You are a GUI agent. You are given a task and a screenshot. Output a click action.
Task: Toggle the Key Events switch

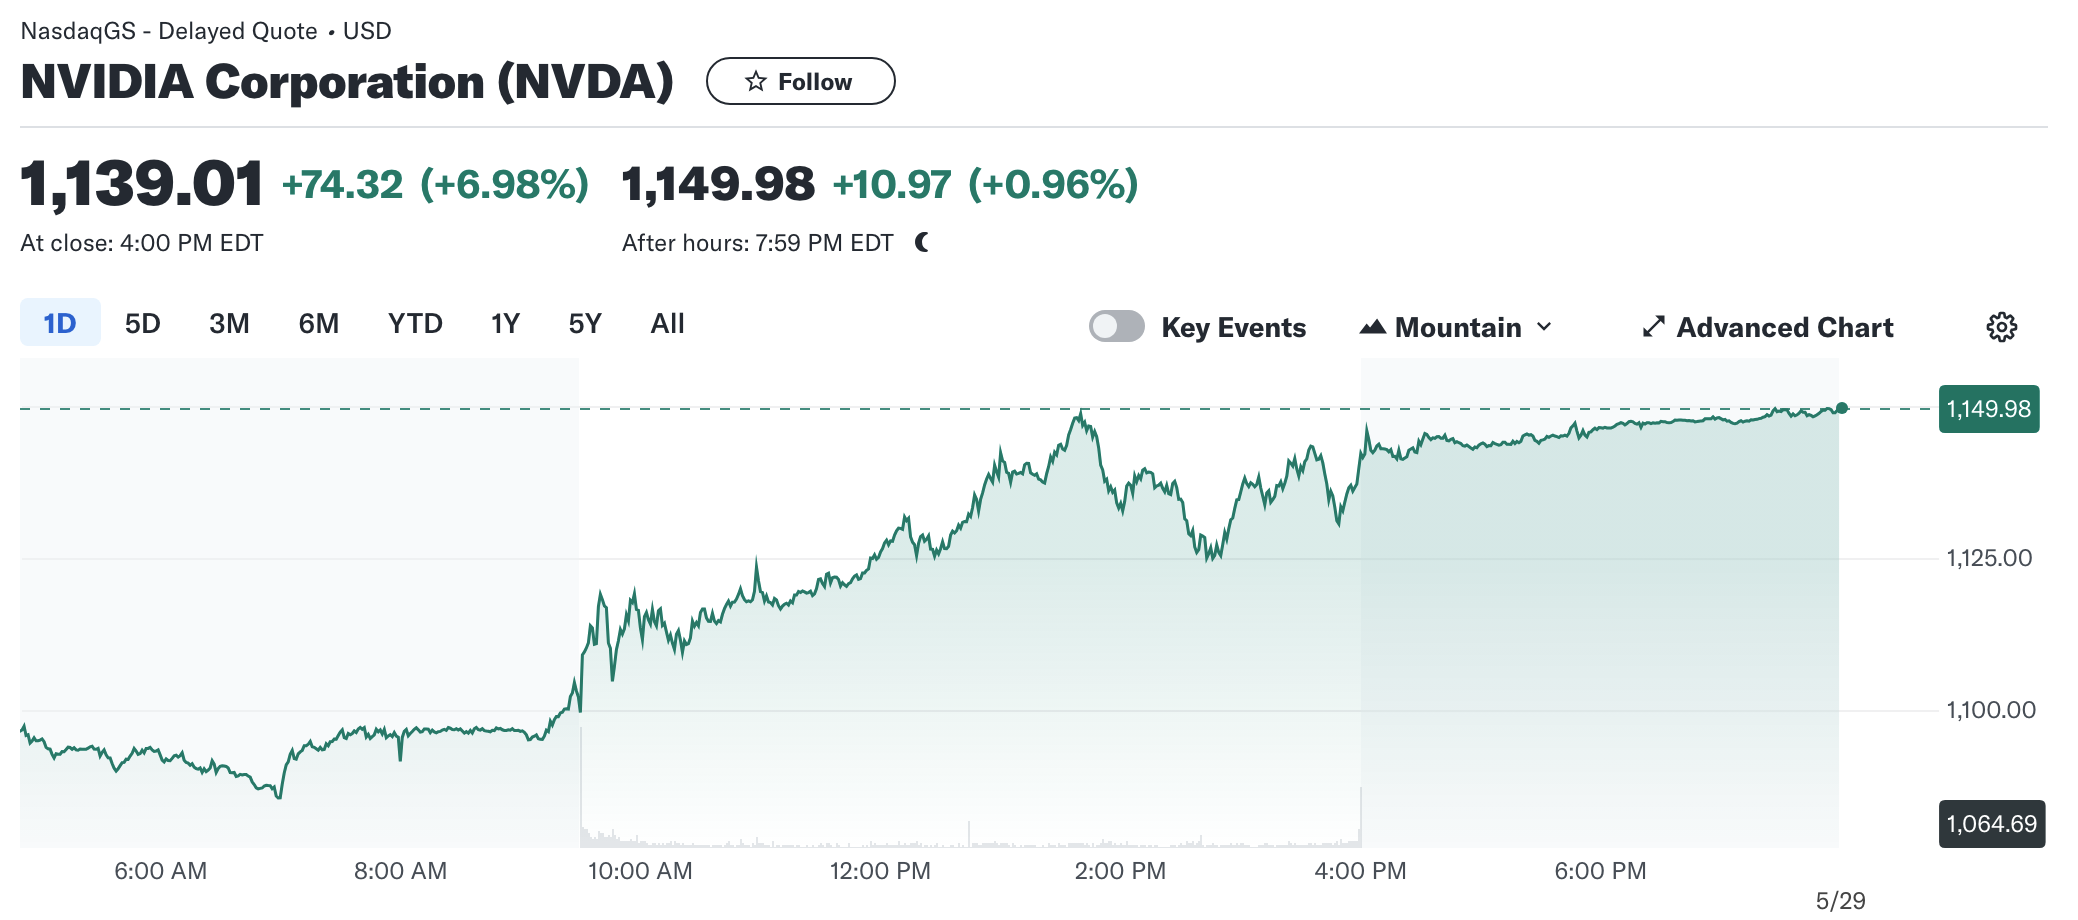point(1116,326)
